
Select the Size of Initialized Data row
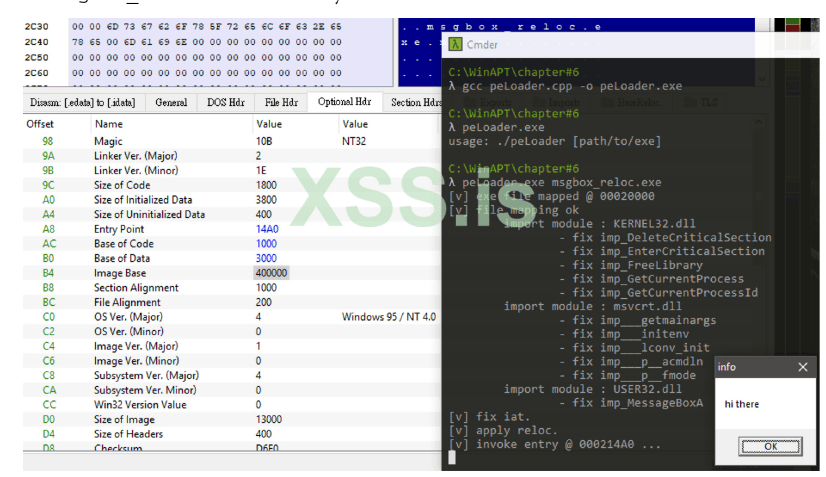(x=230, y=200)
